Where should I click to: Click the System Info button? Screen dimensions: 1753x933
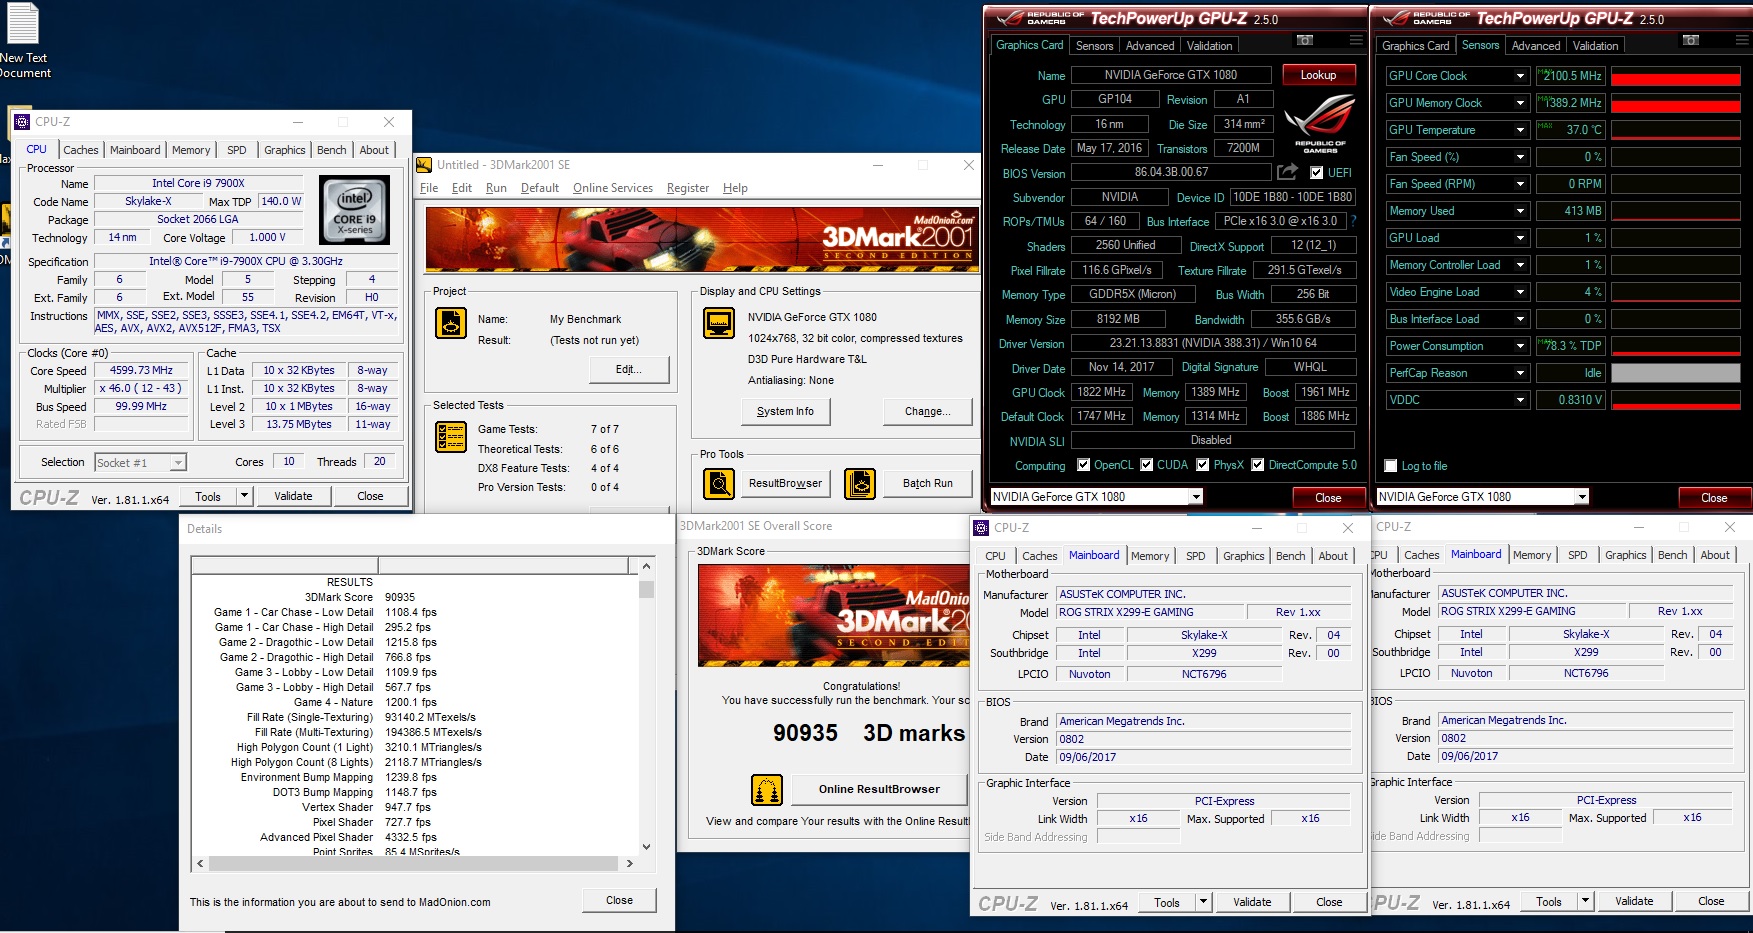click(785, 411)
